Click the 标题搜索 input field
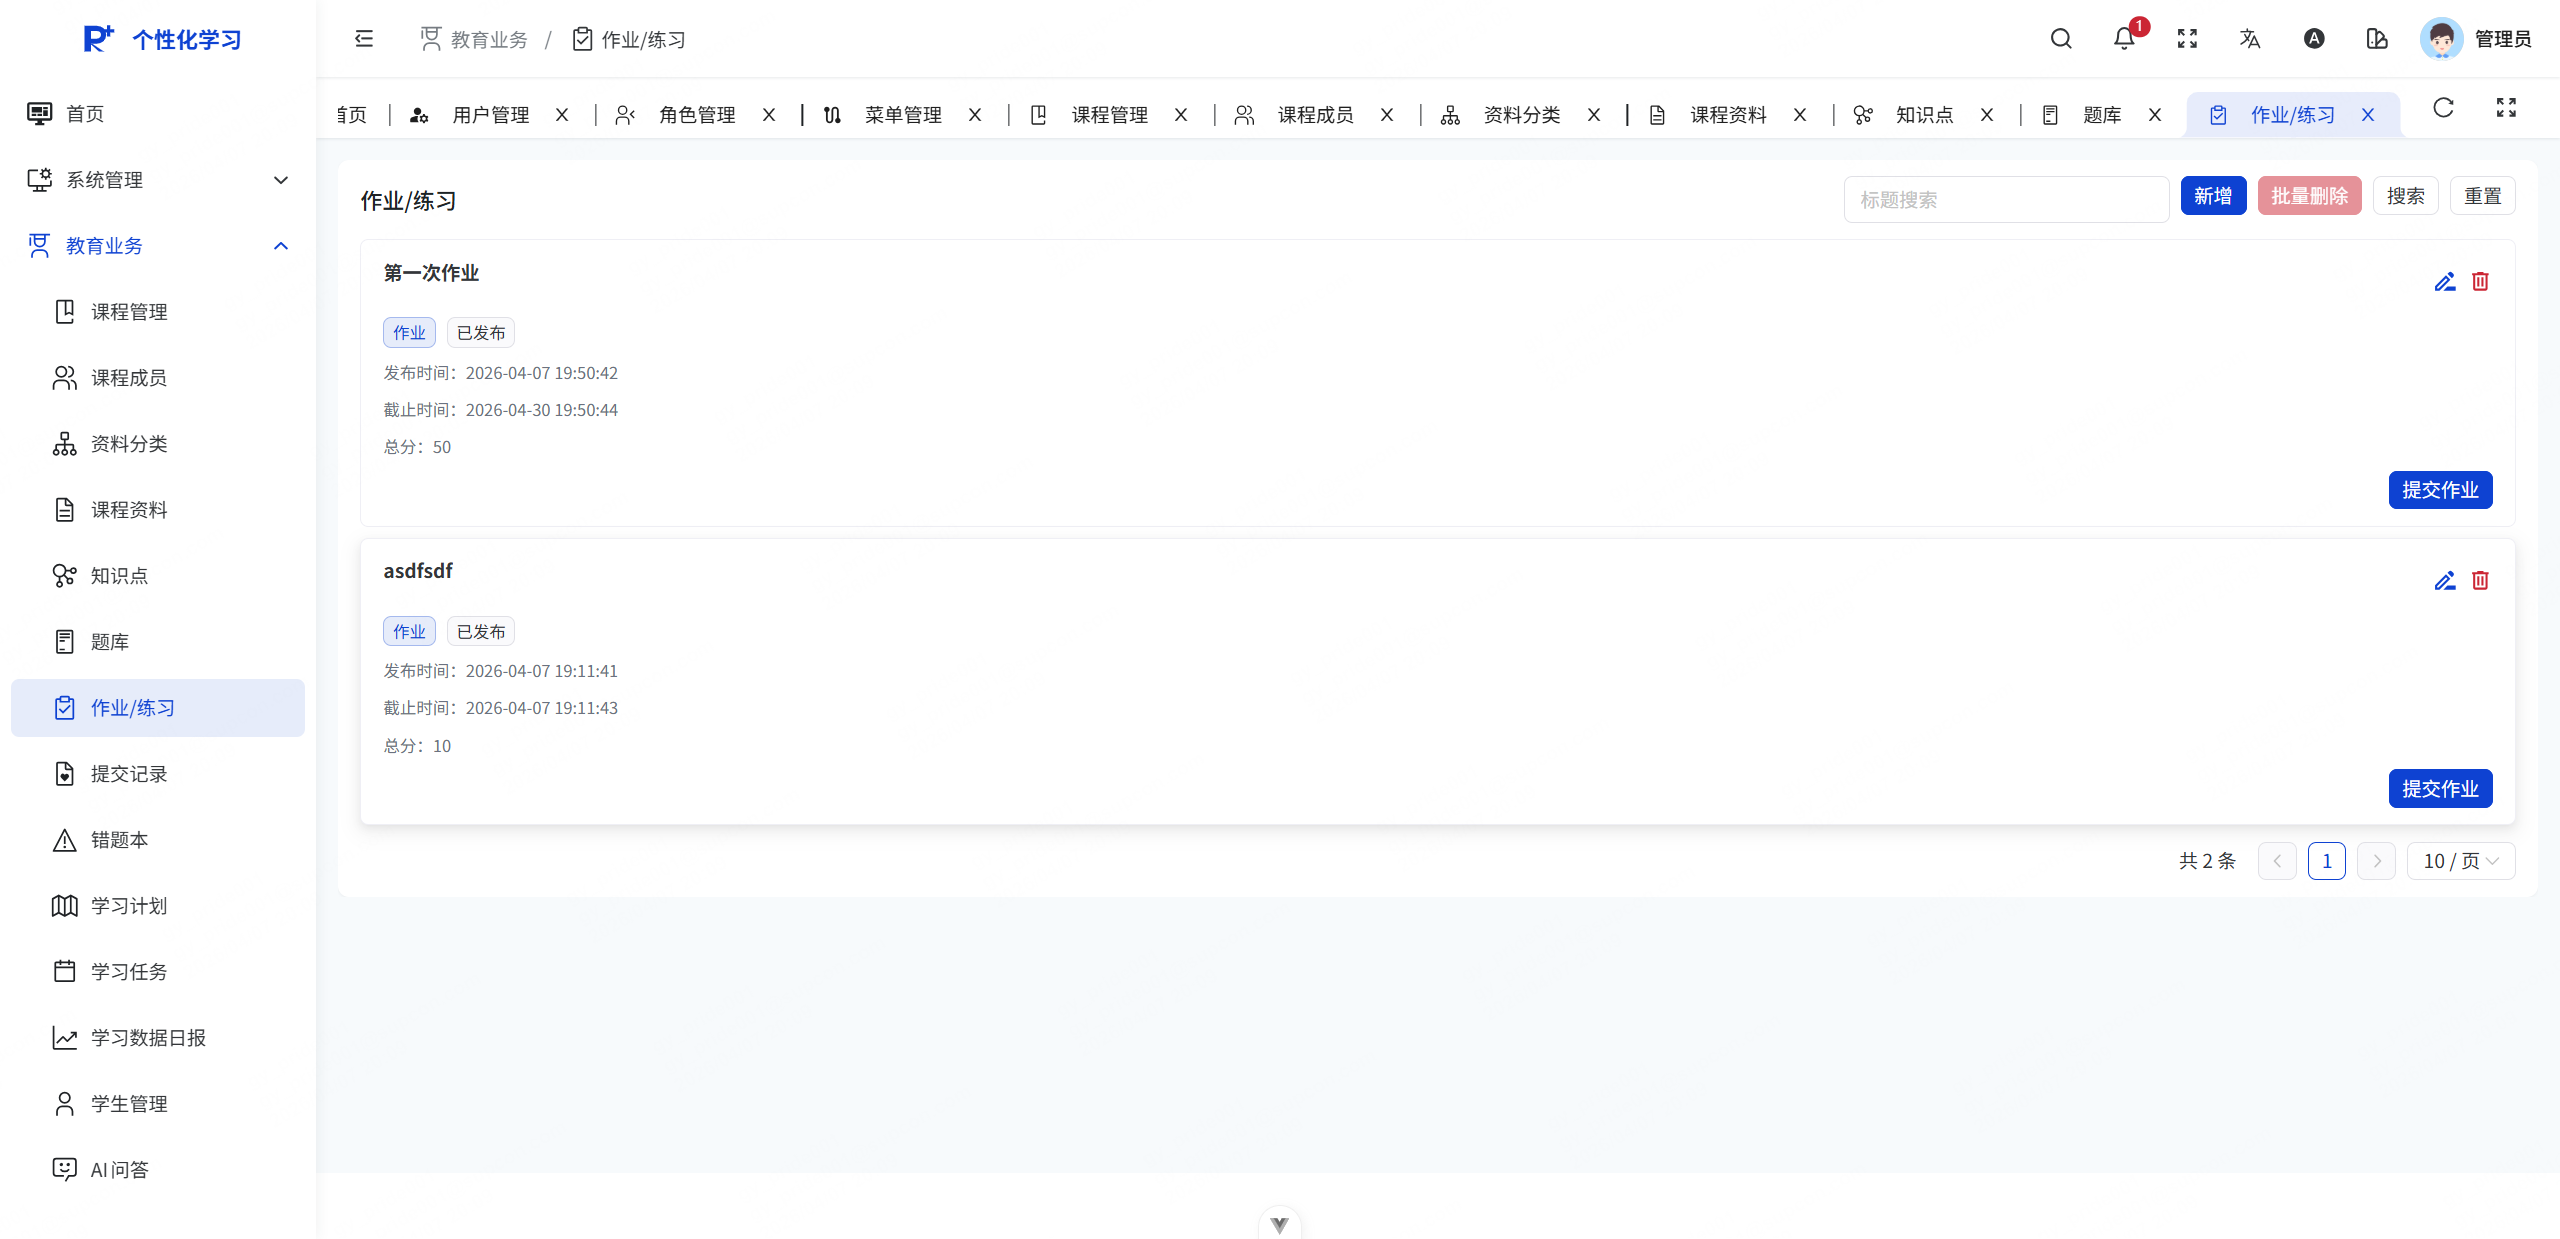Screen dimensions: 2560x1239 tap(2005, 200)
